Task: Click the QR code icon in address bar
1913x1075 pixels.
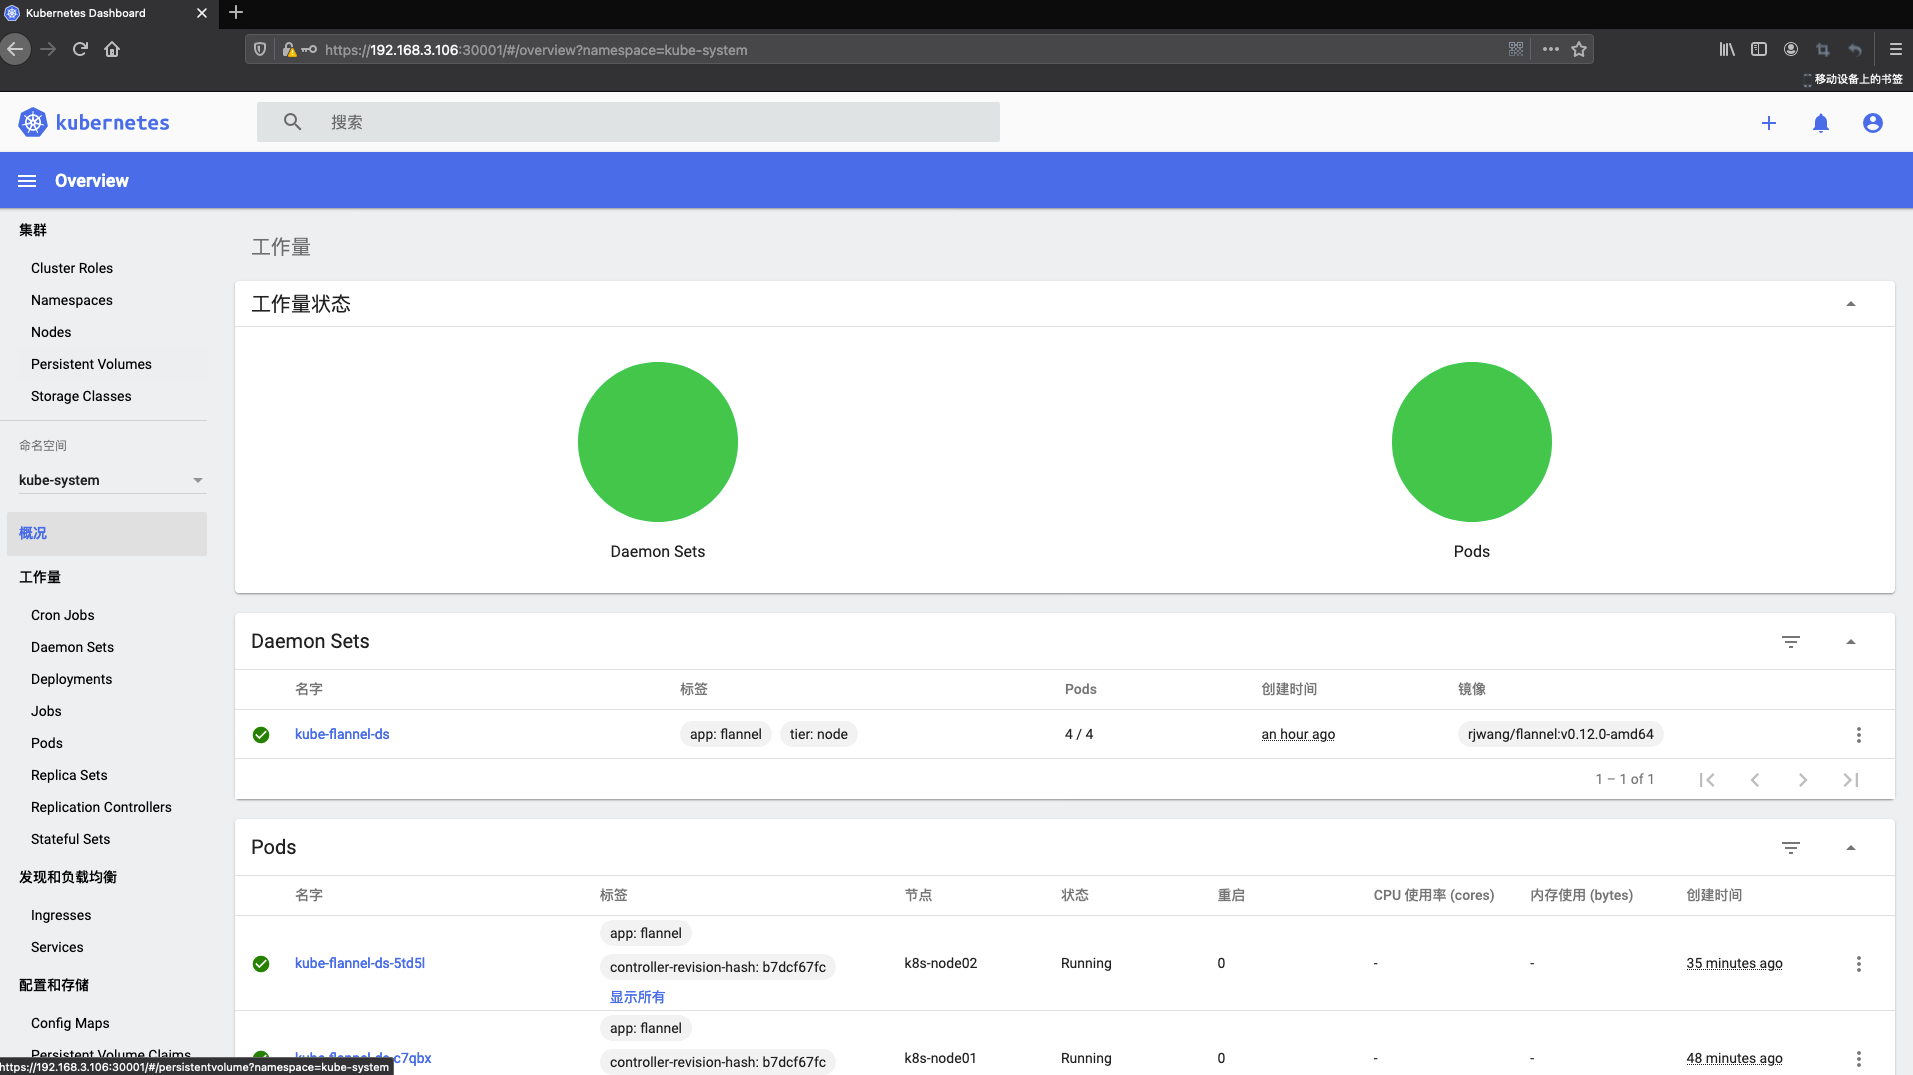Action: 1516,49
